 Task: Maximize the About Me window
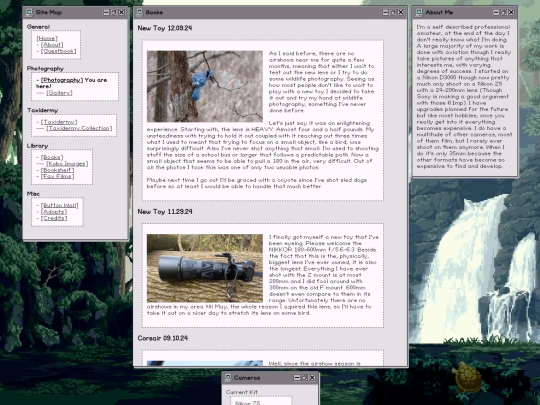coord(504,12)
